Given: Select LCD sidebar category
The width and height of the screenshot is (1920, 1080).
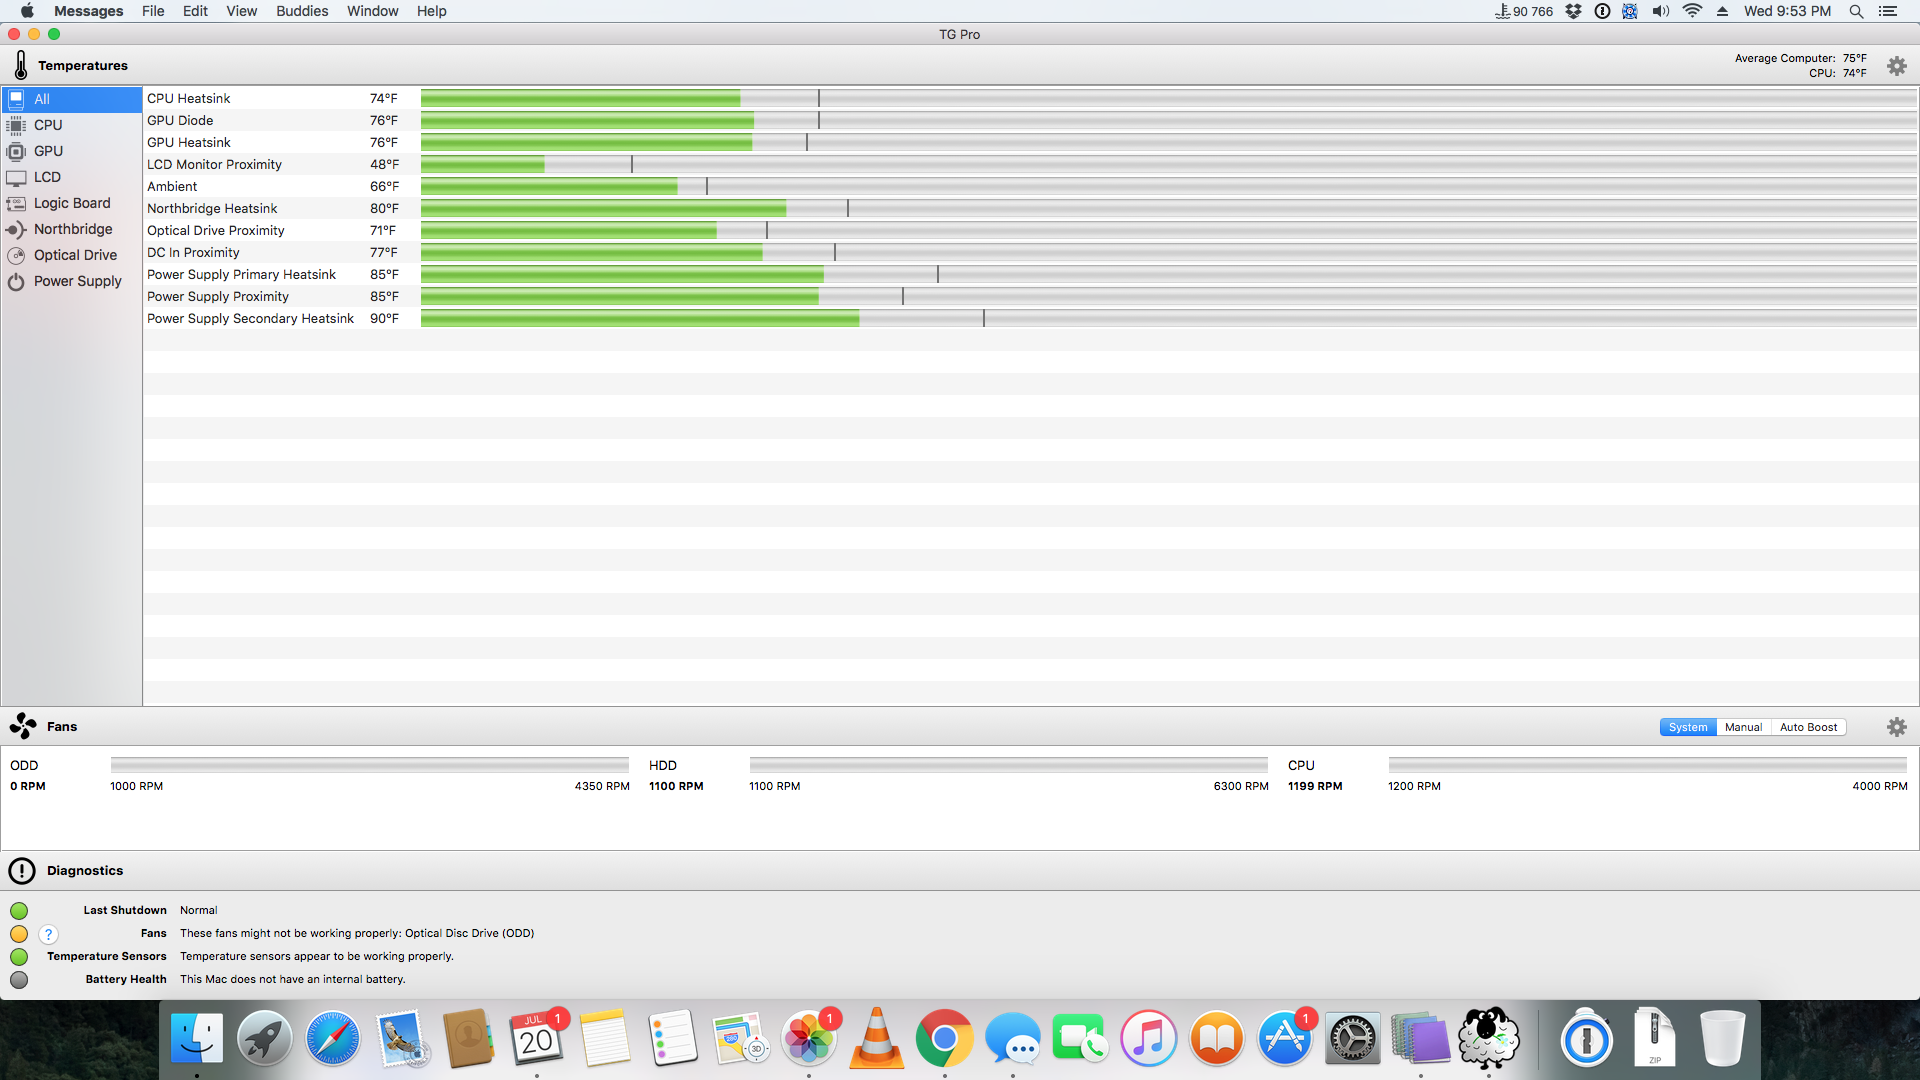Looking at the screenshot, I should coord(47,177).
